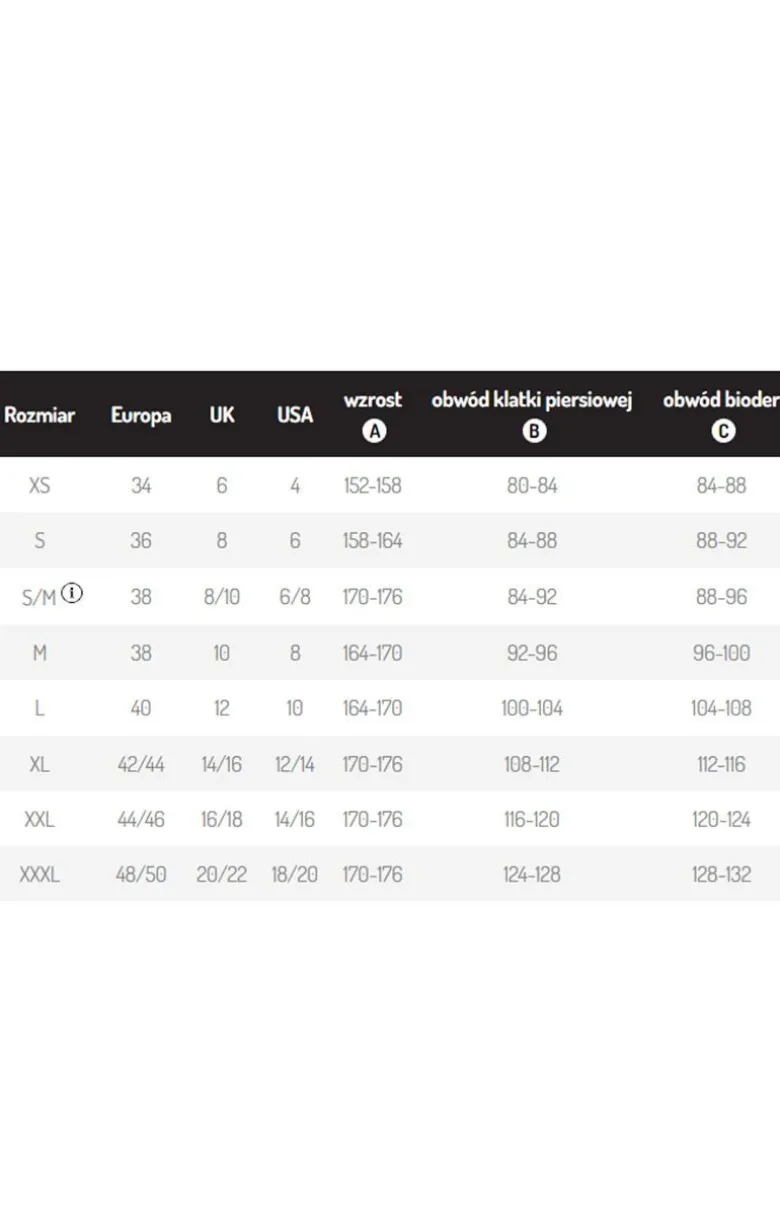Click the circled B icon under obwód klatki piersiowej

pos(534,431)
